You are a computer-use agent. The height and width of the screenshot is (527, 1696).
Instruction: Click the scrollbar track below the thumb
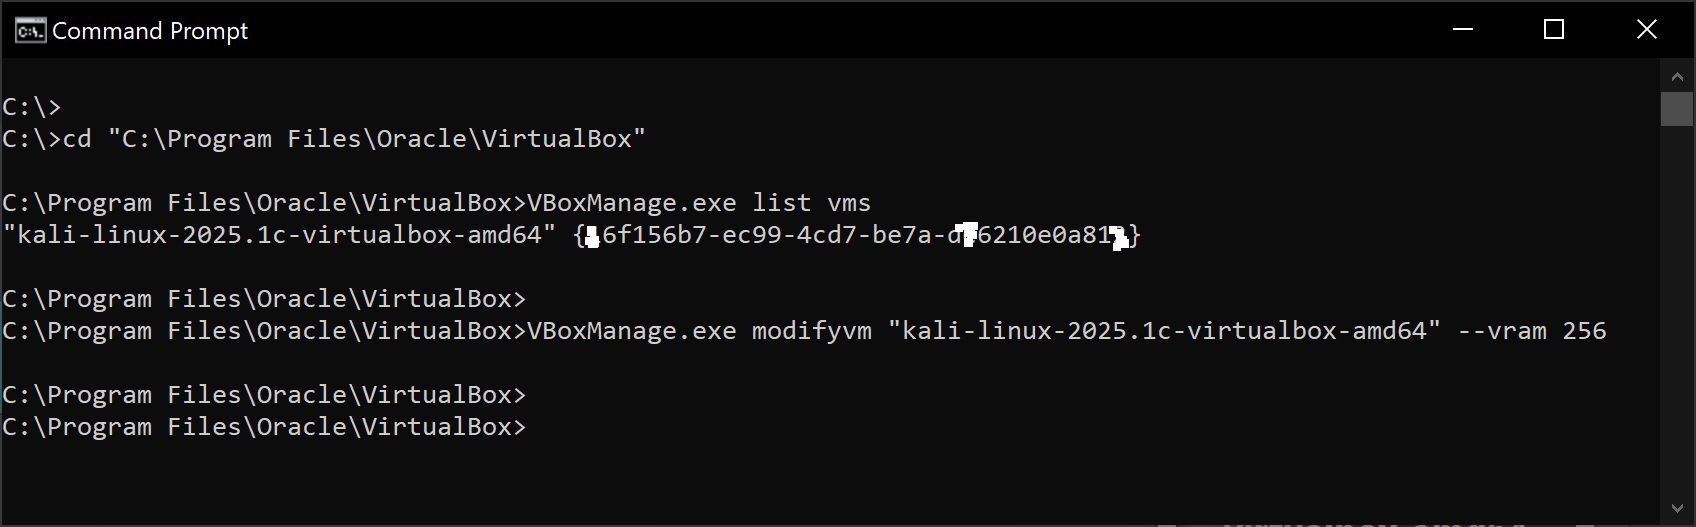[1677, 310]
